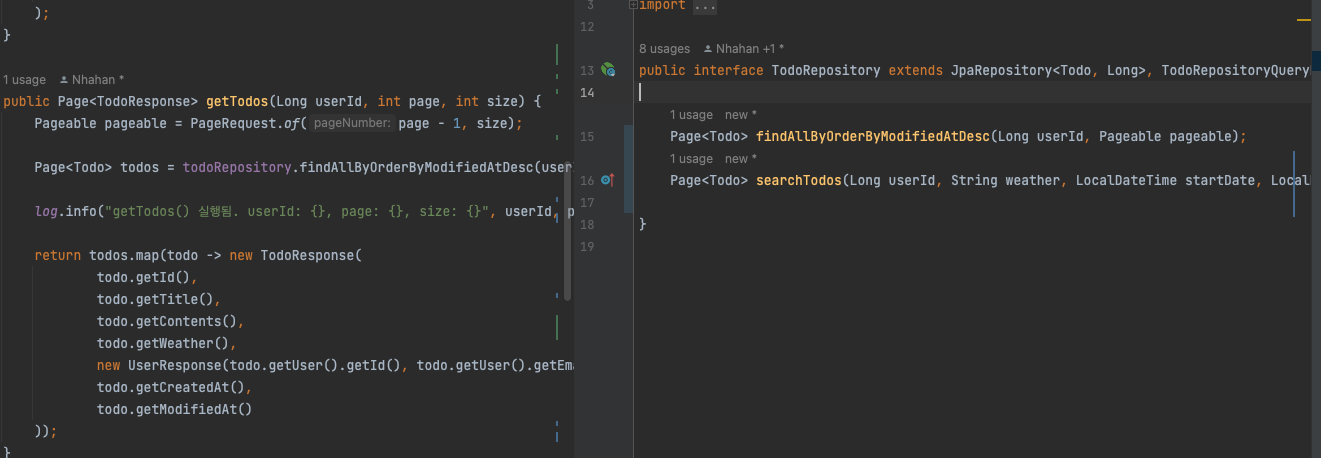Click the 'new *' hint above searchTodos
Screen dimensions: 1321x458
tap(741, 159)
